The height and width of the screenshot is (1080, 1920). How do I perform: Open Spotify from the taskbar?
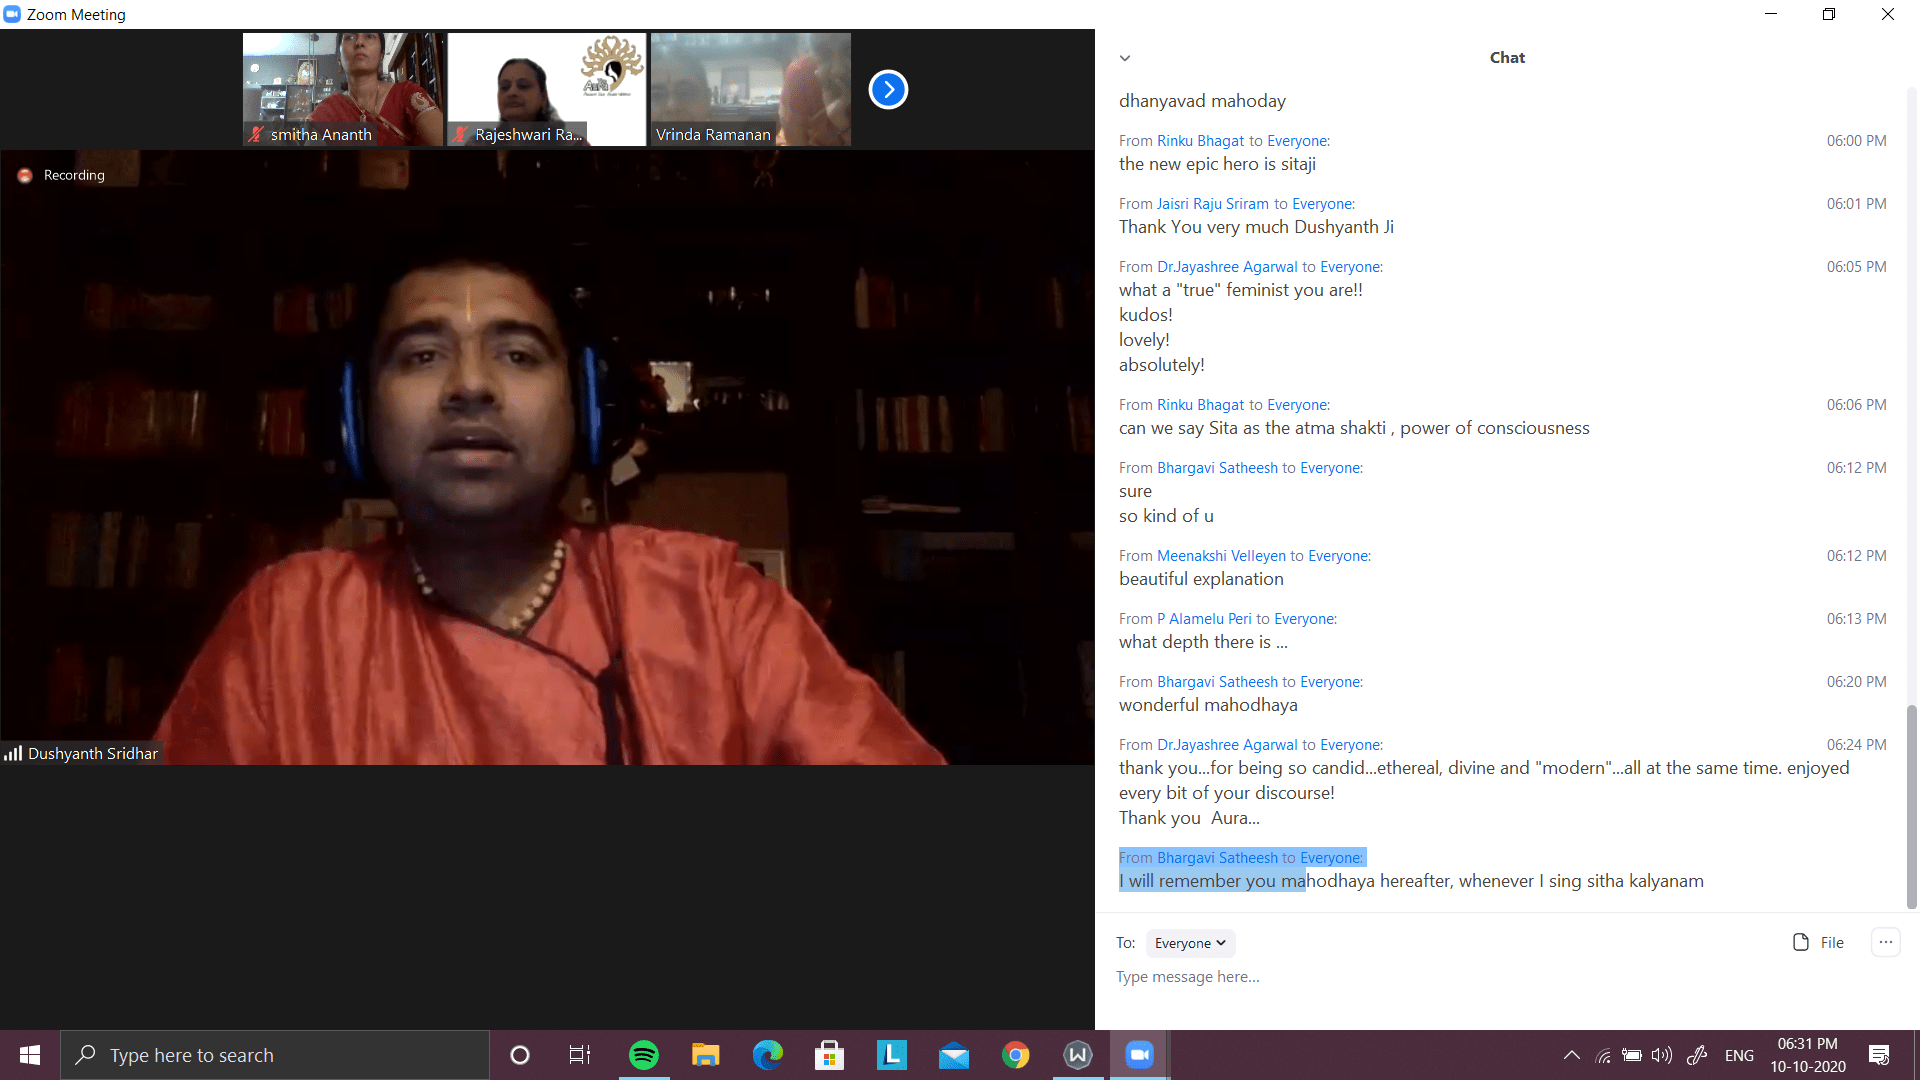[x=644, y=1055]
